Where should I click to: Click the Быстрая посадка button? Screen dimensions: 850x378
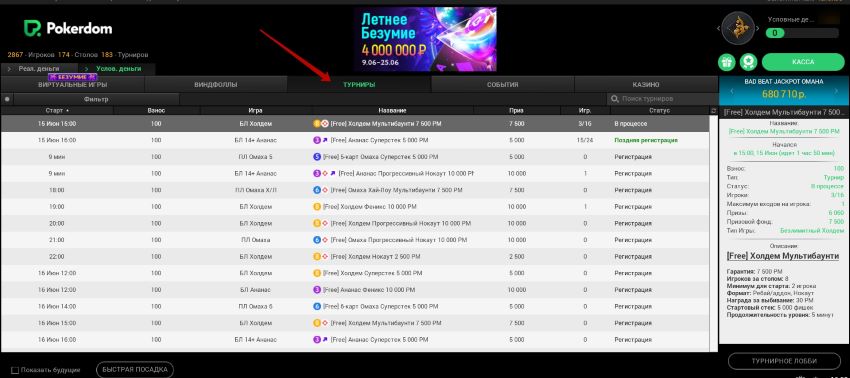(135, 370)
